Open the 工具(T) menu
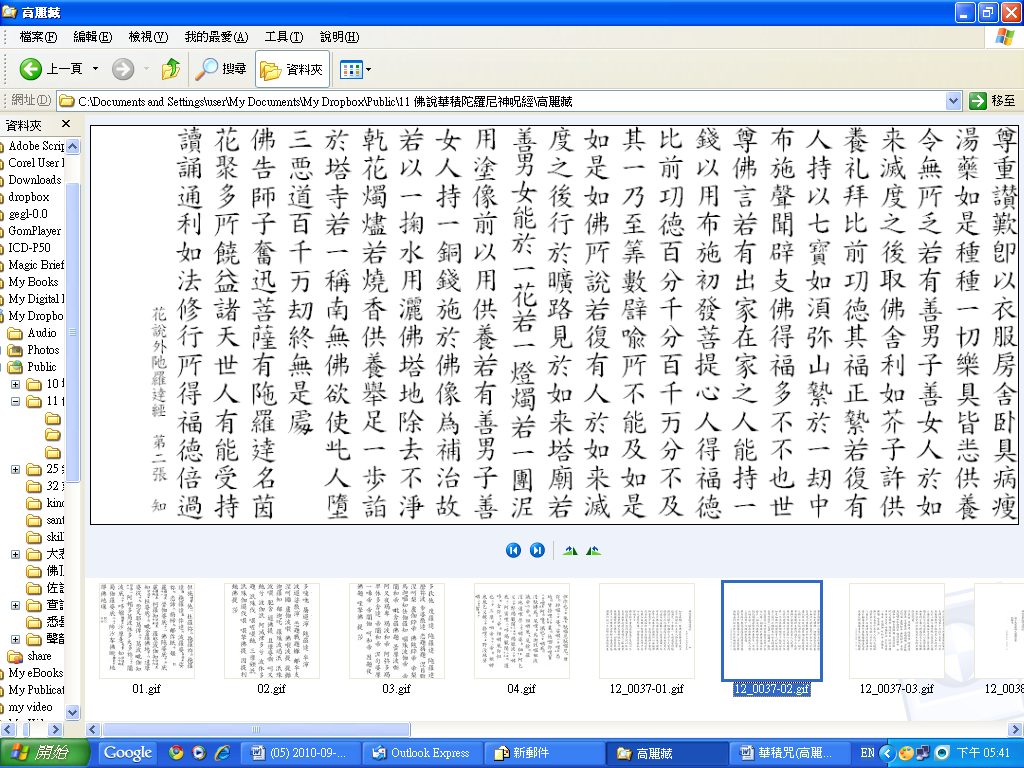The image size is (1024, 768). pos(283,37)
